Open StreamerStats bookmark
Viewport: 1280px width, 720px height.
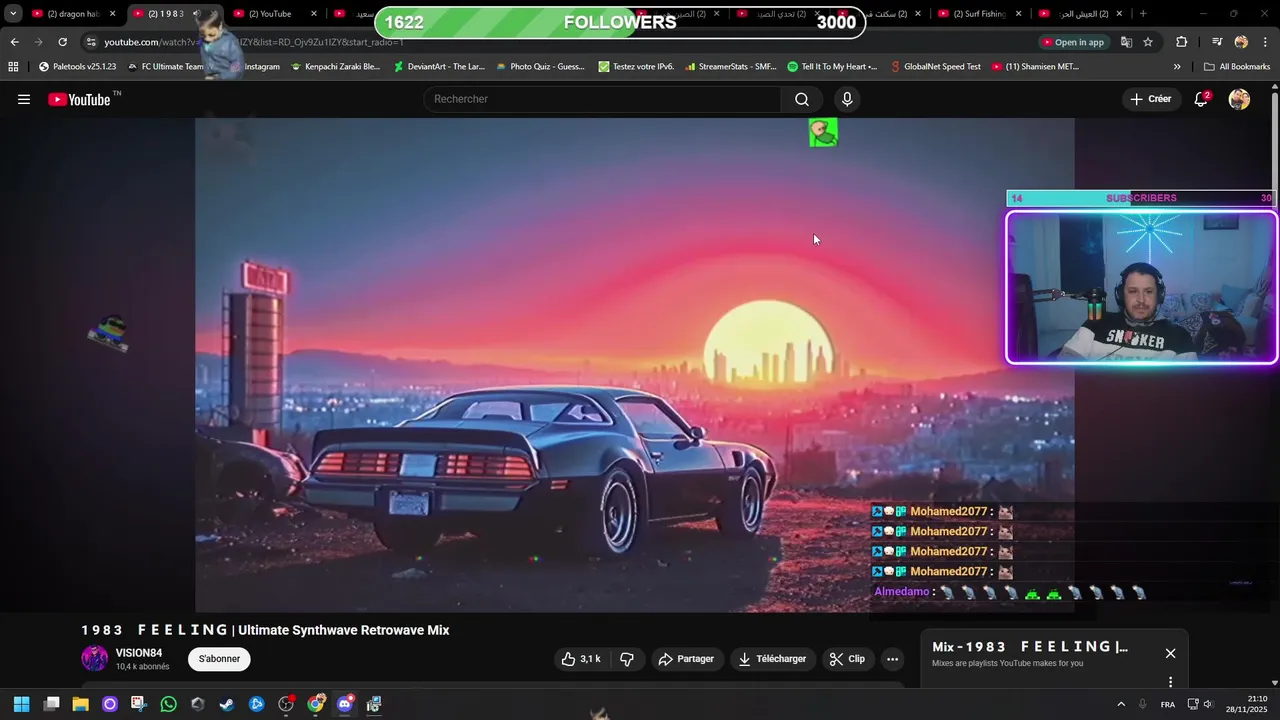point(731,67)
